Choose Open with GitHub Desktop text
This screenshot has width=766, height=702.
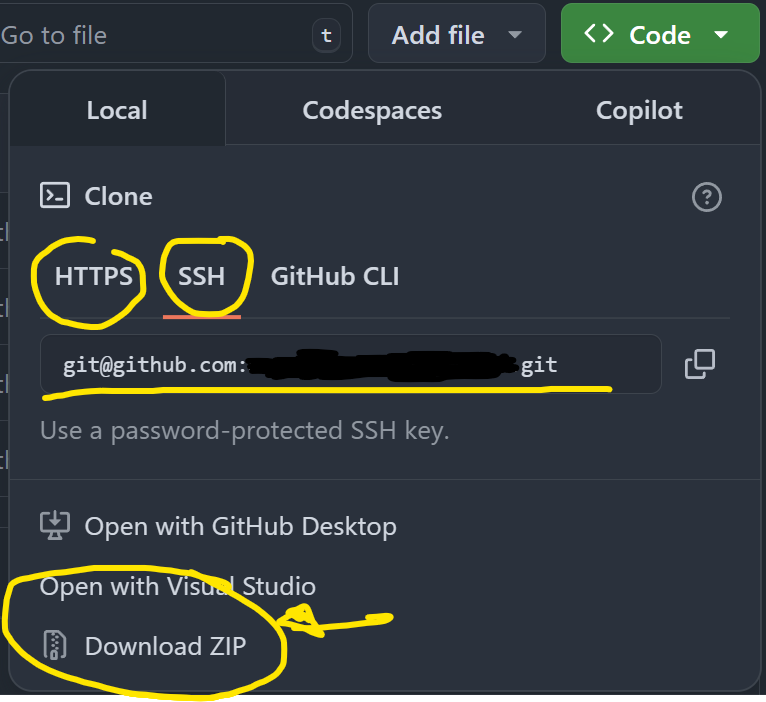(240, 526)
